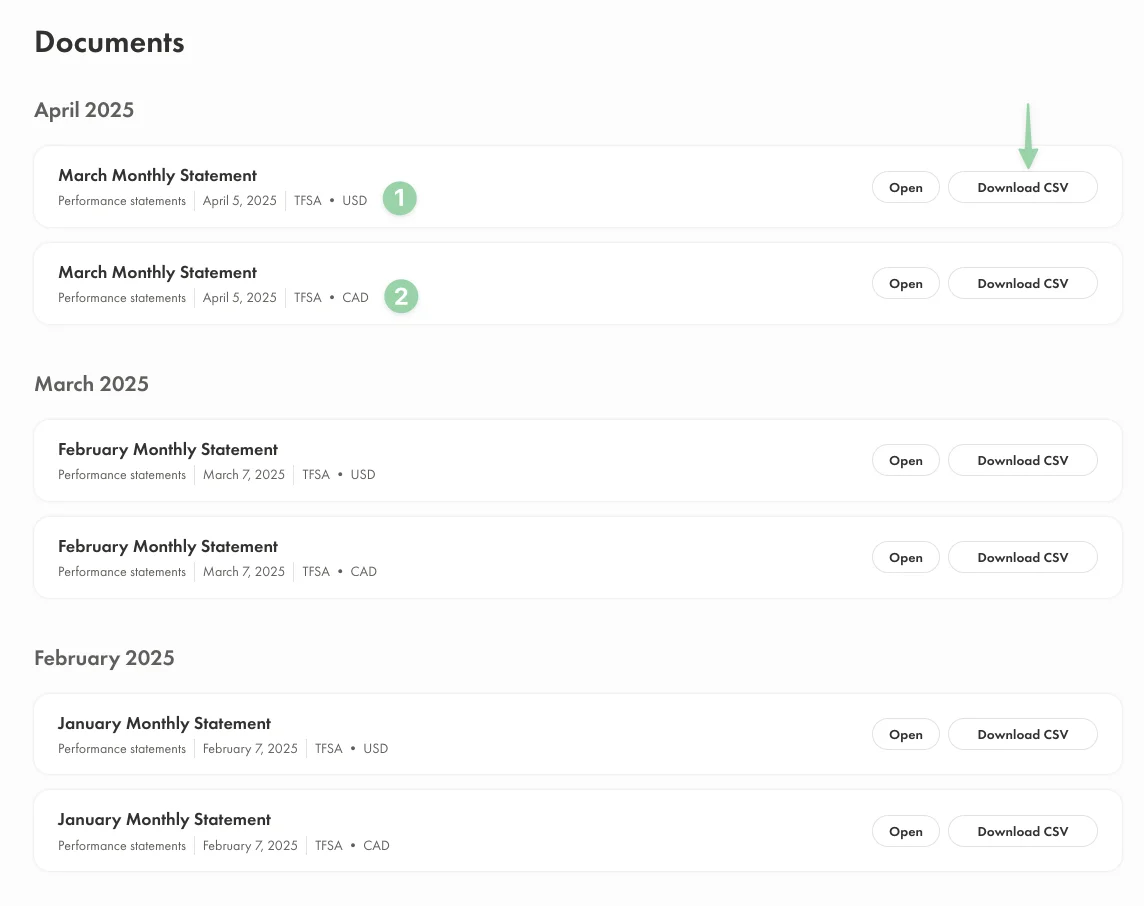Click 'TFSA • USD' tag on March statement
Viewport: 1144px width, 906px height.
[x=331, y=201]
